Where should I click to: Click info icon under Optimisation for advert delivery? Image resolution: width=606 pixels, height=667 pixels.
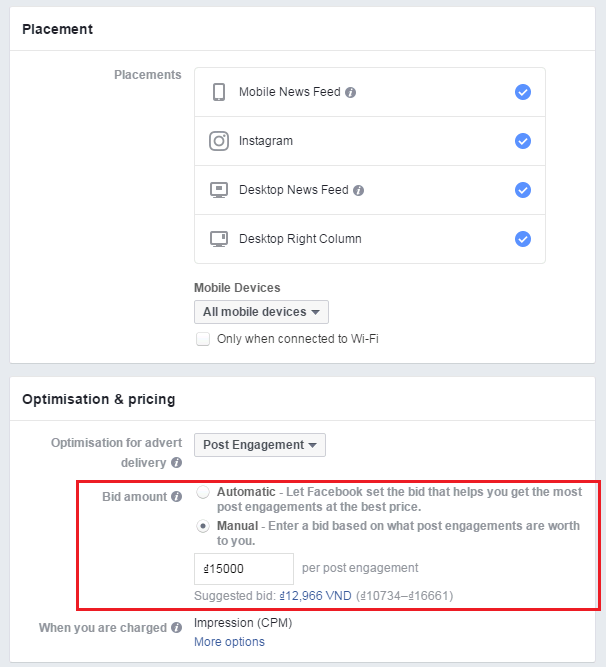[x=177, y=463]
